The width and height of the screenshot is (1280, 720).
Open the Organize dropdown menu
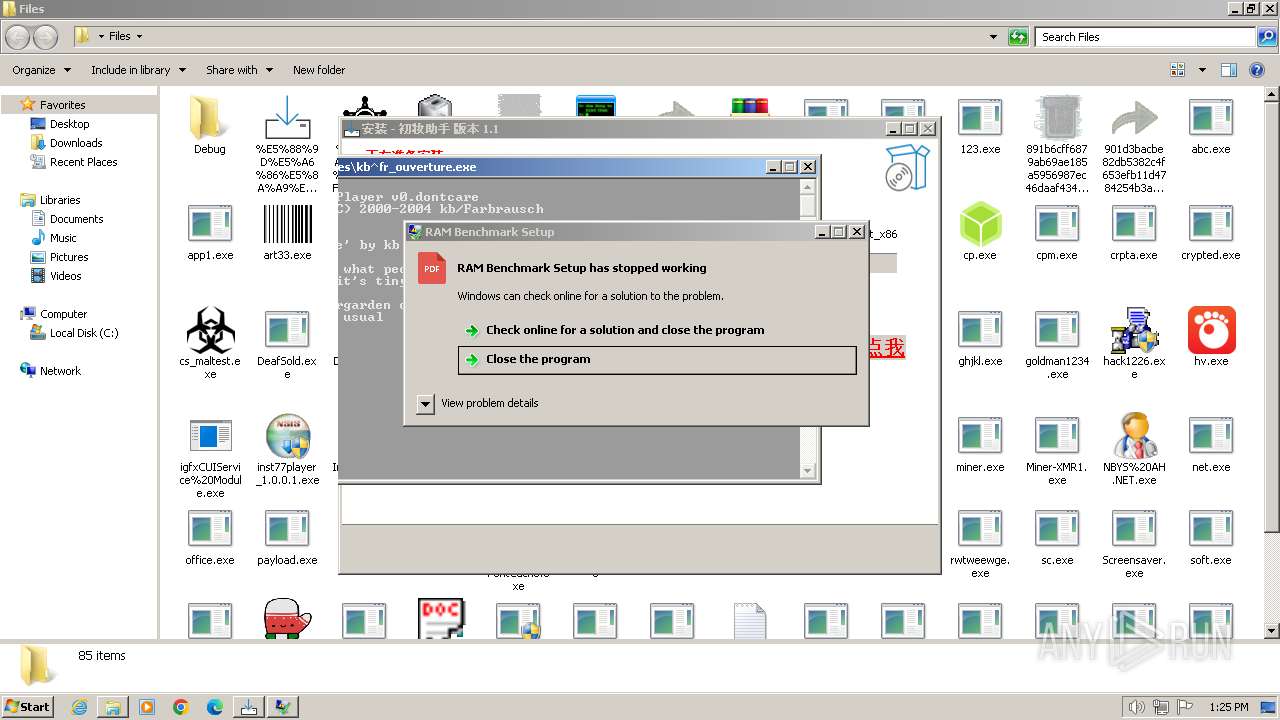42,70
